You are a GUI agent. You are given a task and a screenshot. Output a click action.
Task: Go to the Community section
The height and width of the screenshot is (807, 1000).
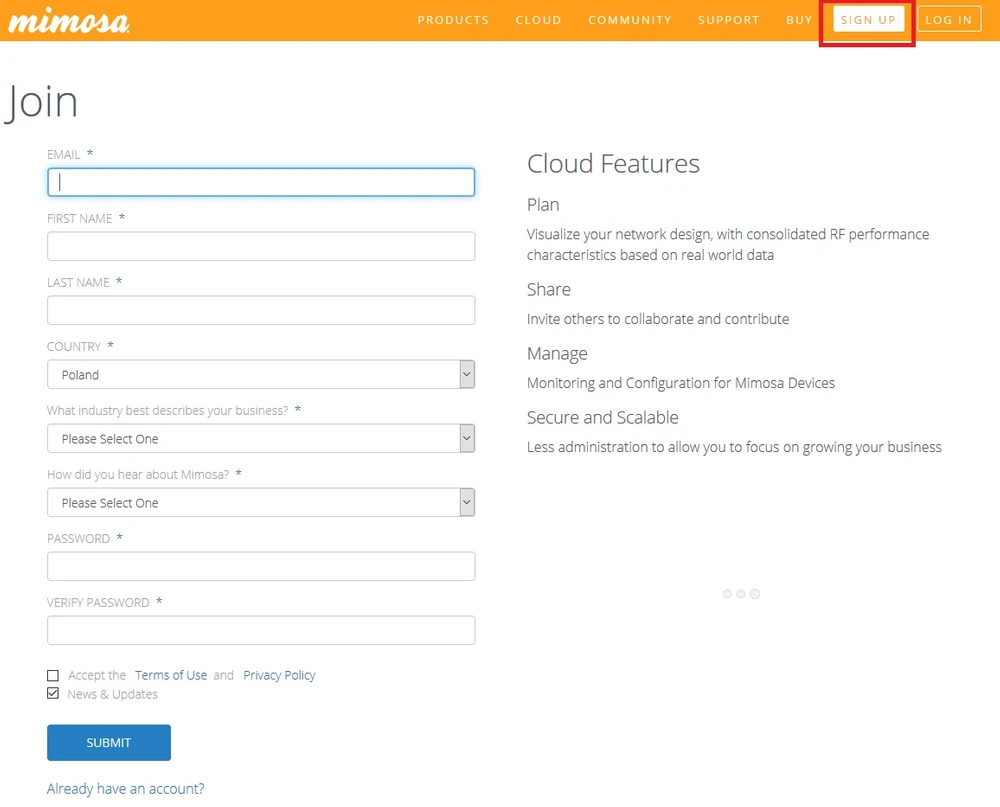pos(630,20)
